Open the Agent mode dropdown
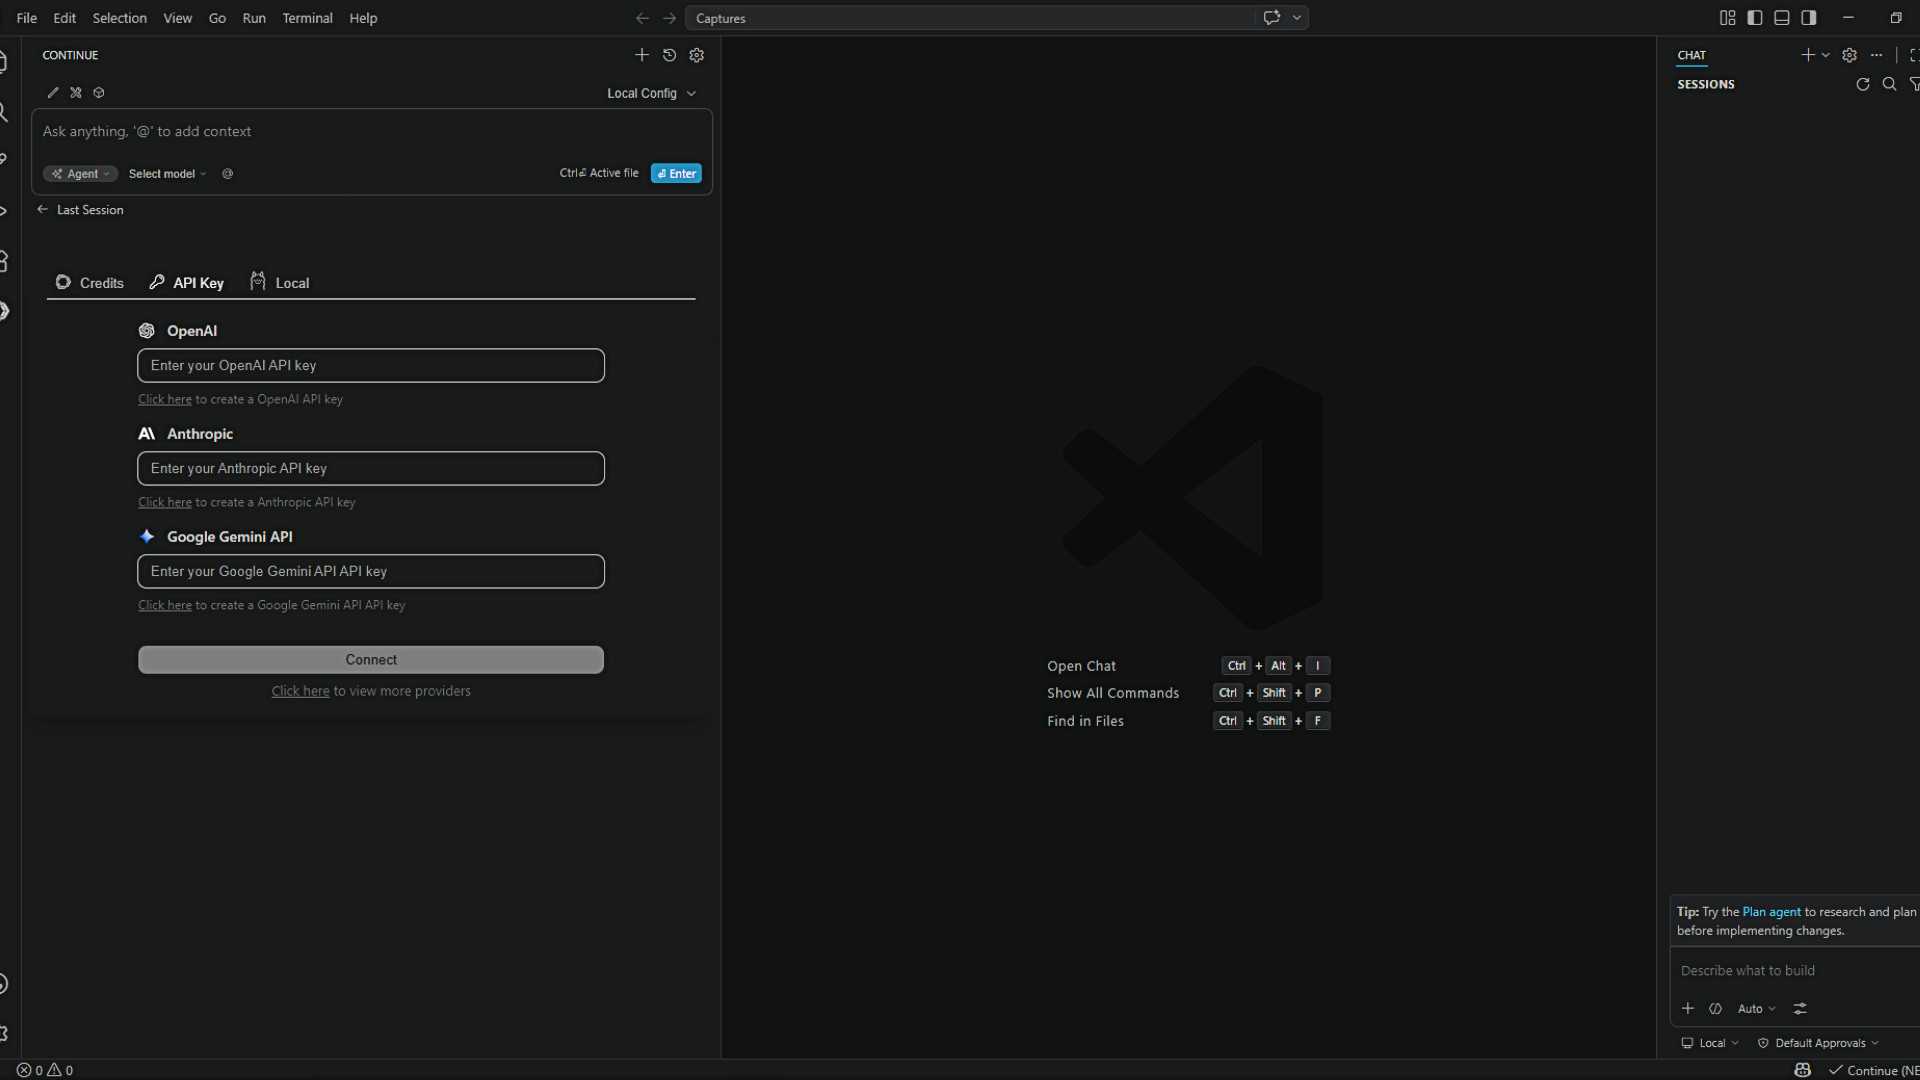This screenshot has width=1920, height=1080. click(x=80, y=174)
